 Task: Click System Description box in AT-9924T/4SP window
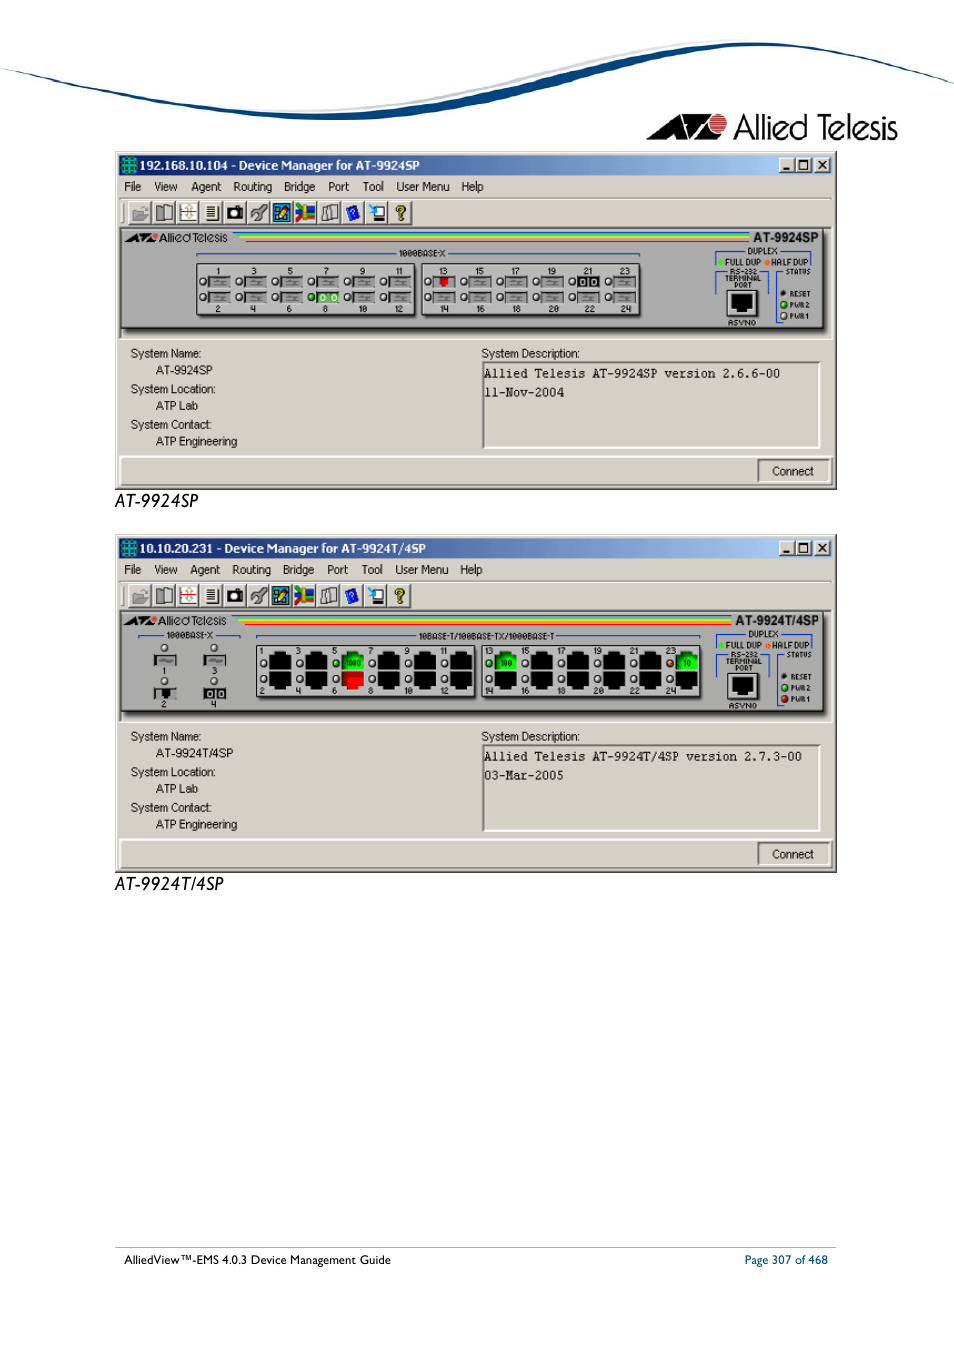(x=651, y=788)
